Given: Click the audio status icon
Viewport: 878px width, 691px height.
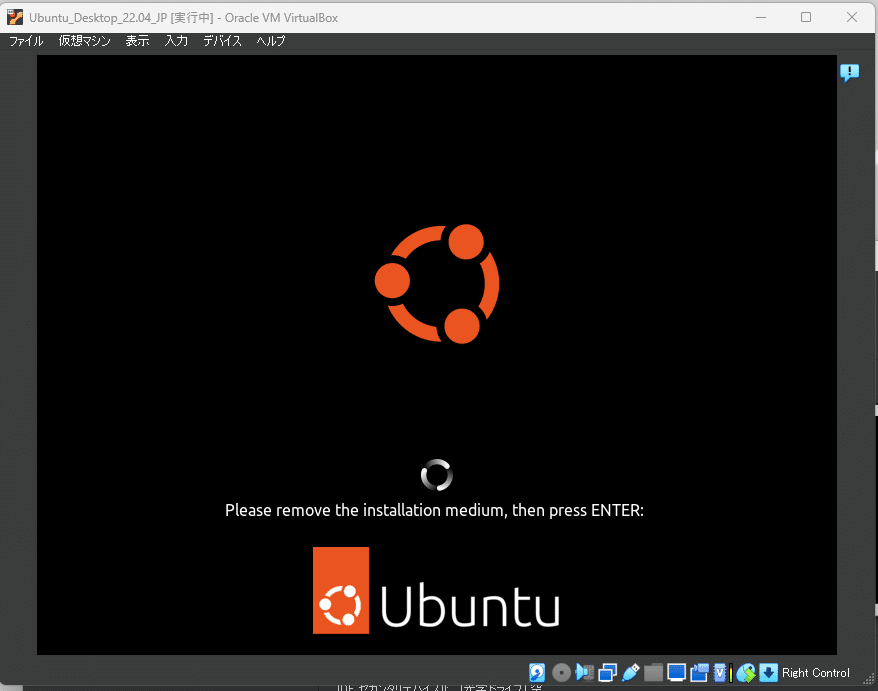Looking at the screenshot, I should tap(584, 672).
